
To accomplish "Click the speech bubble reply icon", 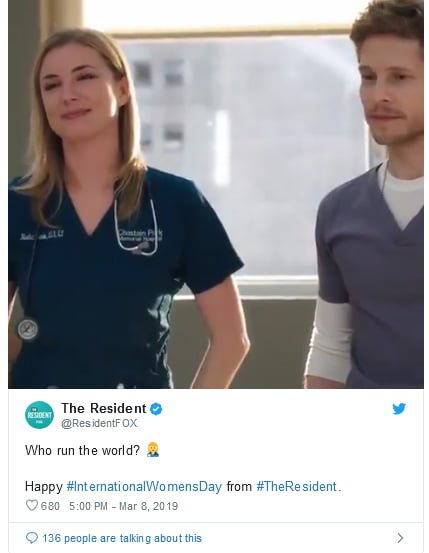I will (32, 538).
